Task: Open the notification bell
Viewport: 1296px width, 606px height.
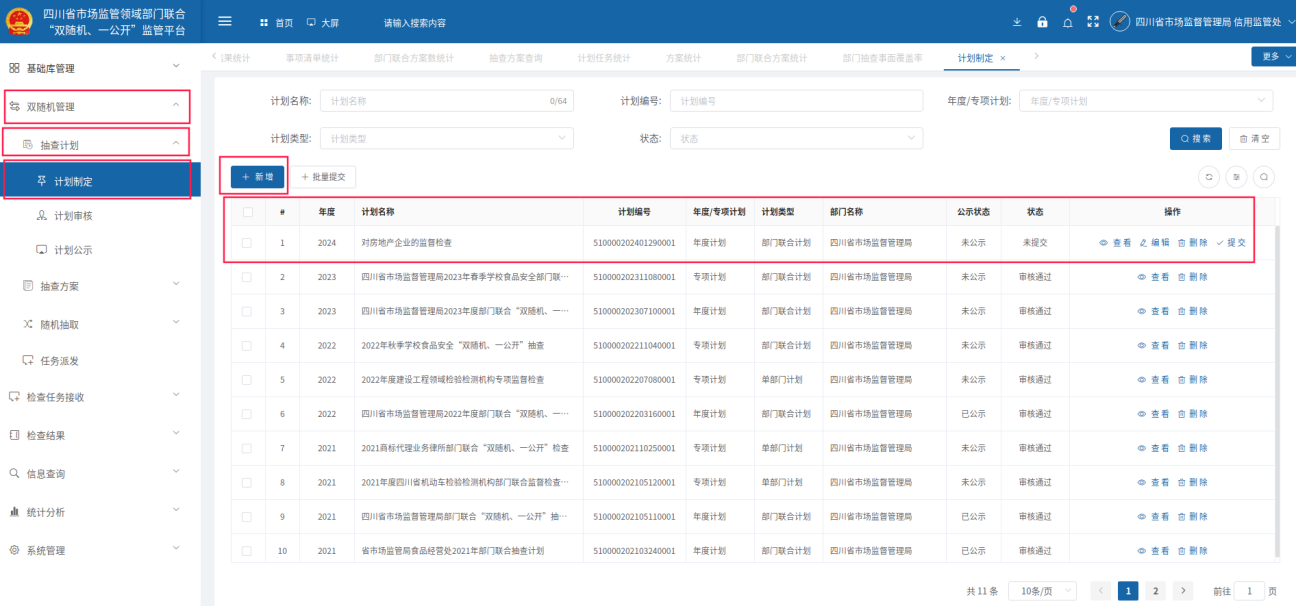Action: 1067,22
